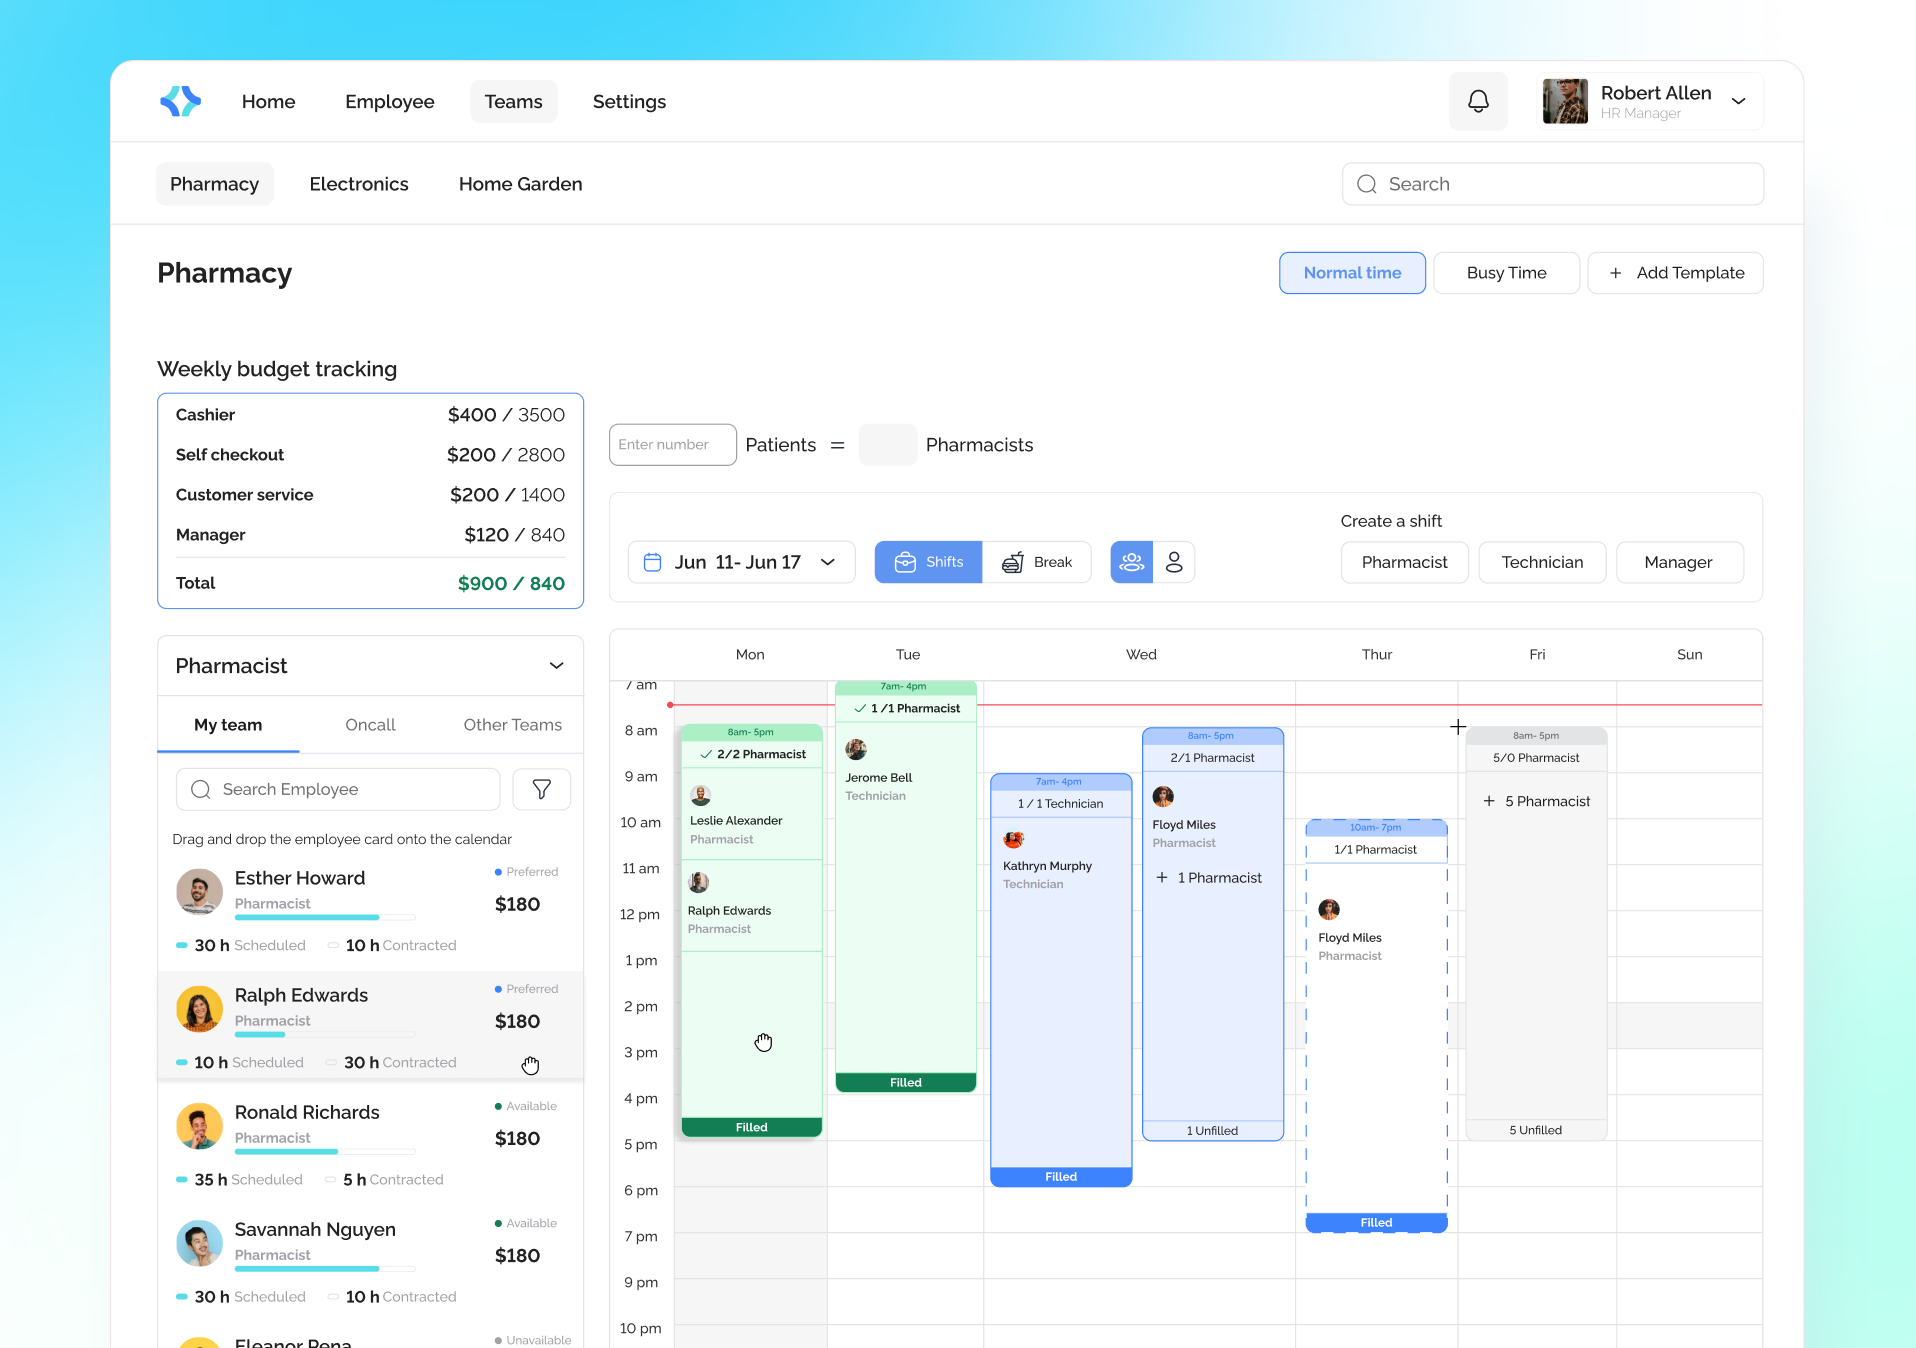Switch to the My team tab
The height and width of the screenshot is (1348, 1916).
coord(228,725)
